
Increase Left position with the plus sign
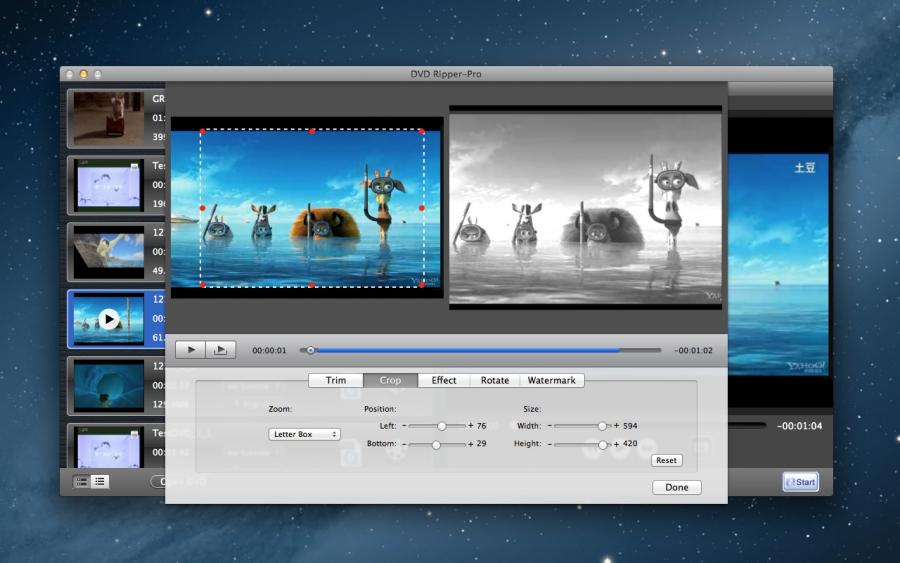click(x=471, y=426)
